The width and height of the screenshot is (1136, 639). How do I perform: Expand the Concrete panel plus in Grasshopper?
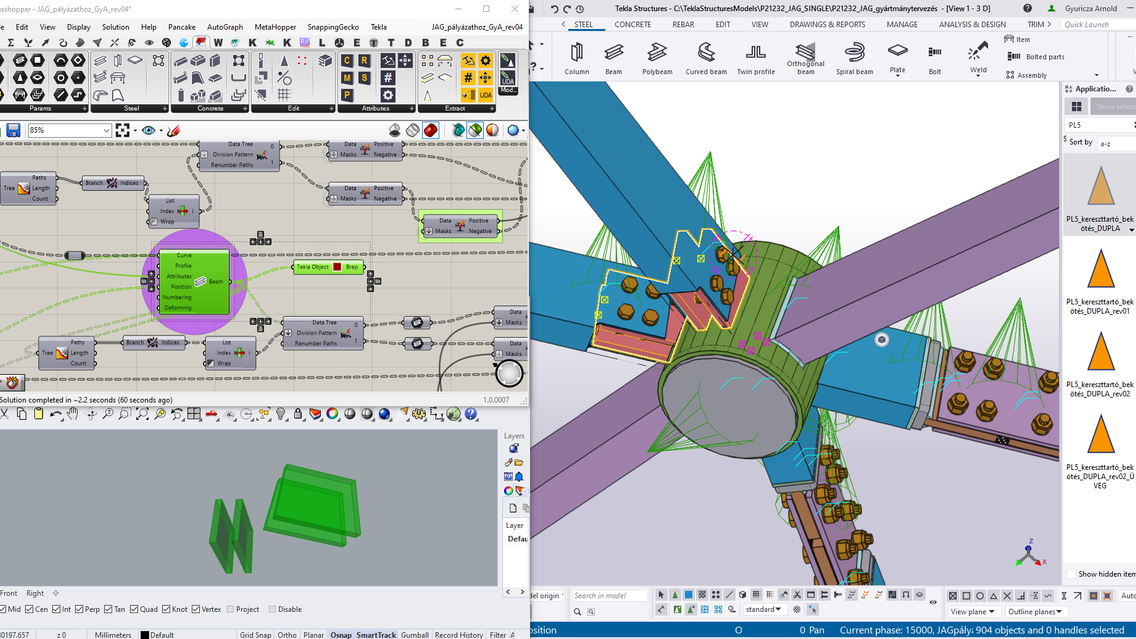point(245,109)
